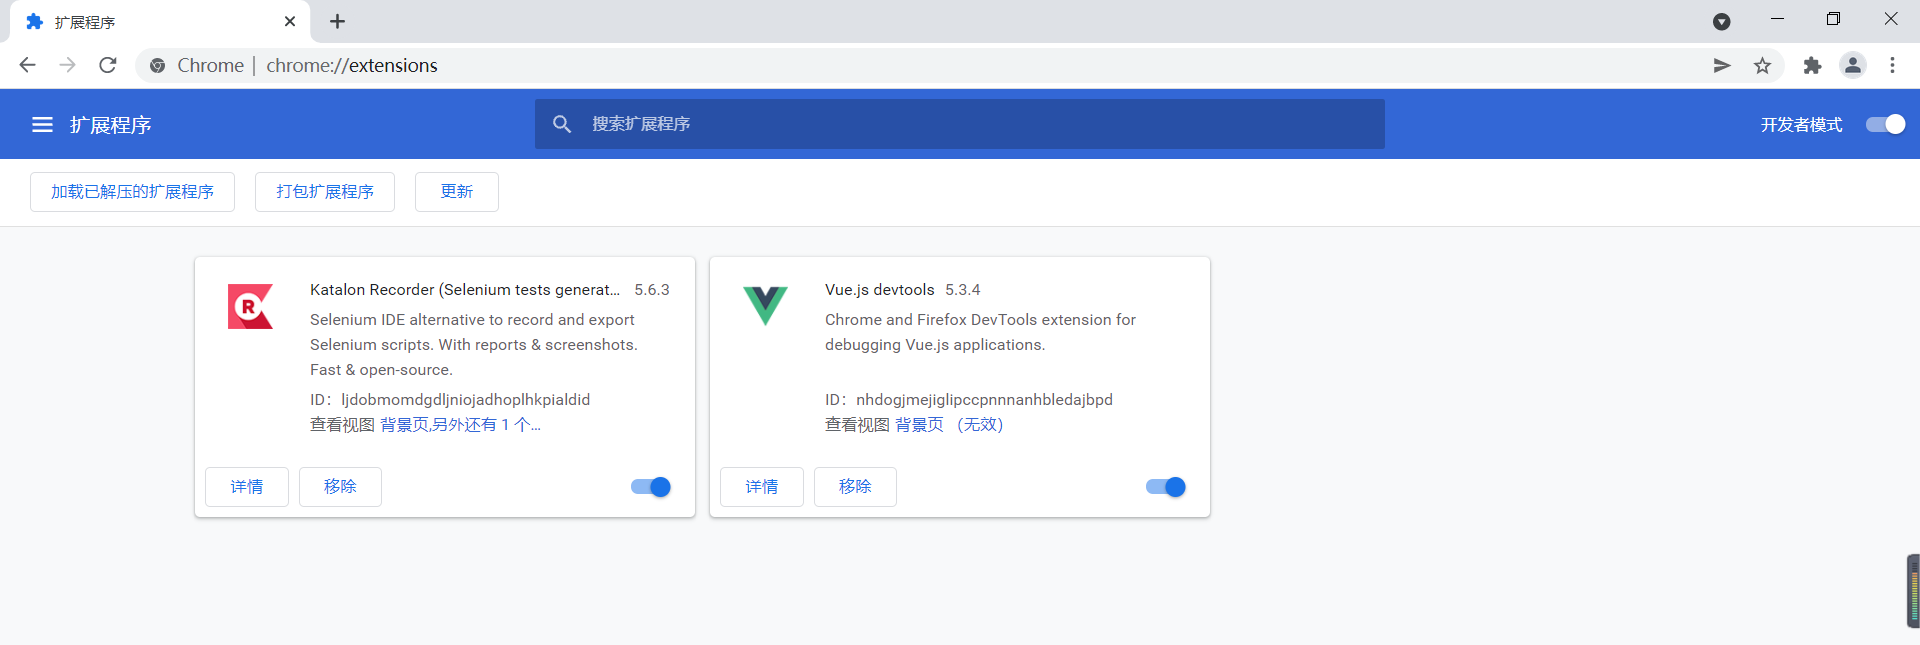Open the Extensions puzzle icon menu
Image resolution: width=1920 pixels, height=645 pixels.
pos(1812,65)
